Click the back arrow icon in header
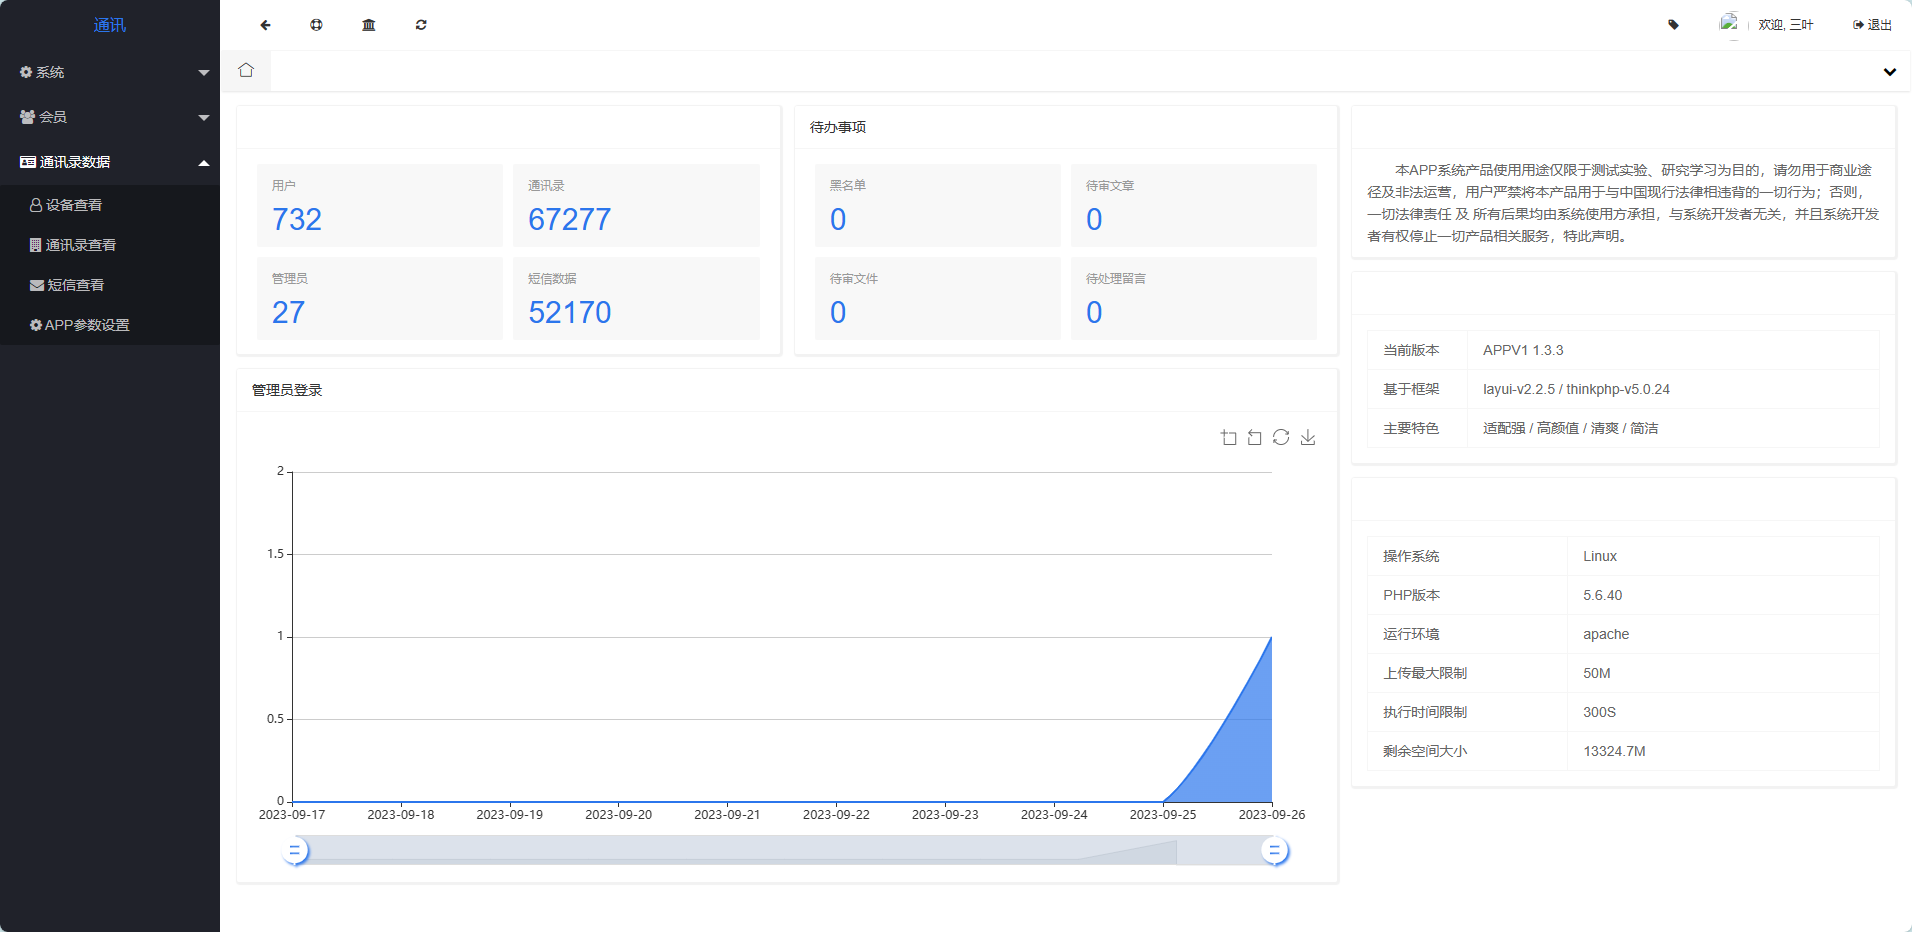1912x932 pixels. click(265, 25)
